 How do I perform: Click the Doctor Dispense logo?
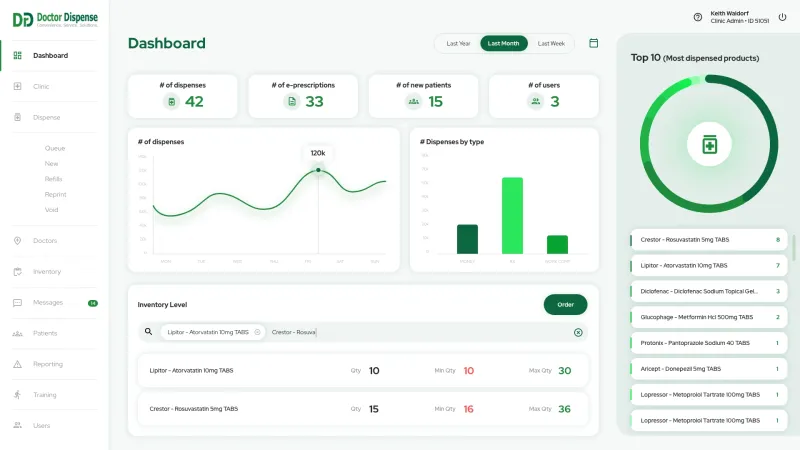pos(54,19)
